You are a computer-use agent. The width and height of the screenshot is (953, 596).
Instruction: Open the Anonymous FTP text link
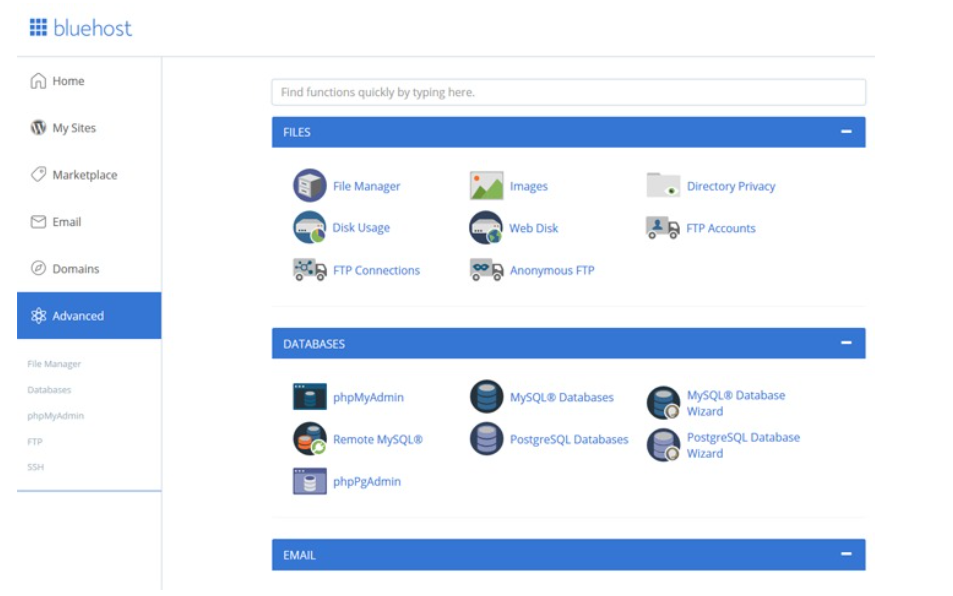tap(552, 270)
